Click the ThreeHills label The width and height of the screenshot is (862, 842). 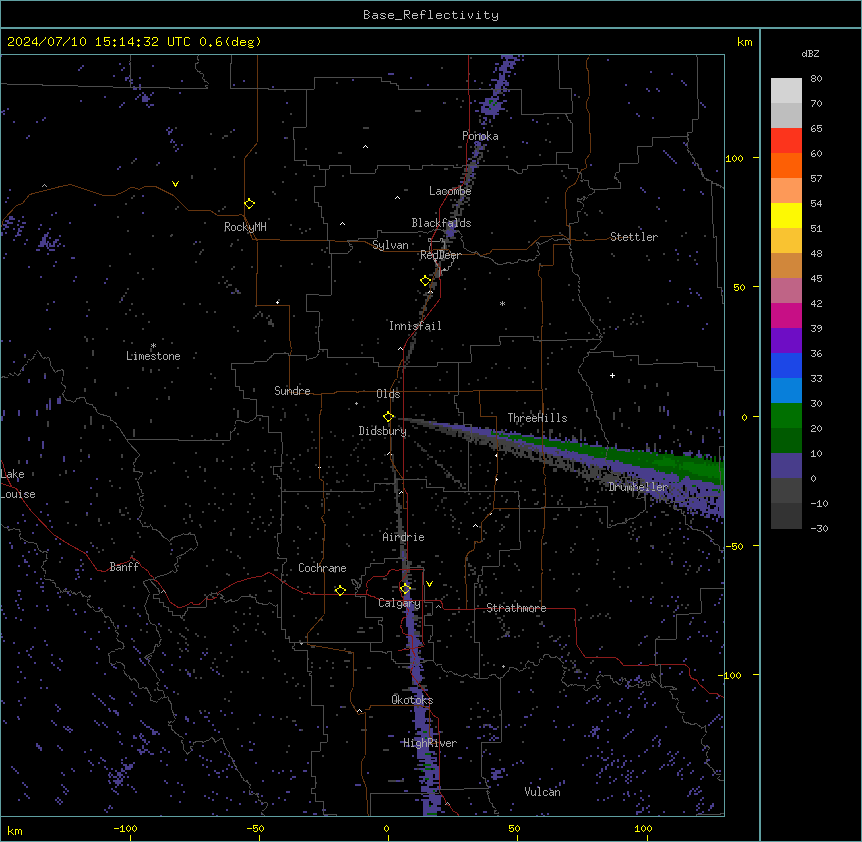[x=537, y=418]
